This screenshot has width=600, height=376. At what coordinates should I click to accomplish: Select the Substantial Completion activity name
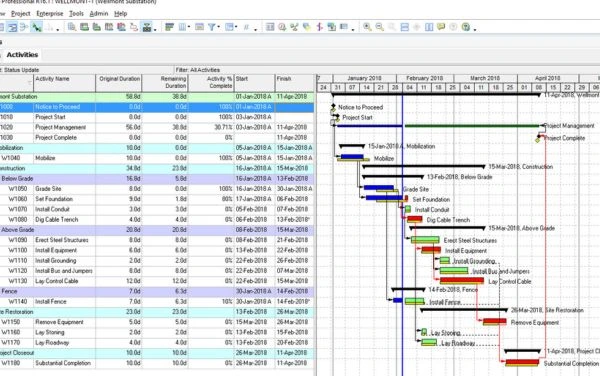click(x=63, y=363)
